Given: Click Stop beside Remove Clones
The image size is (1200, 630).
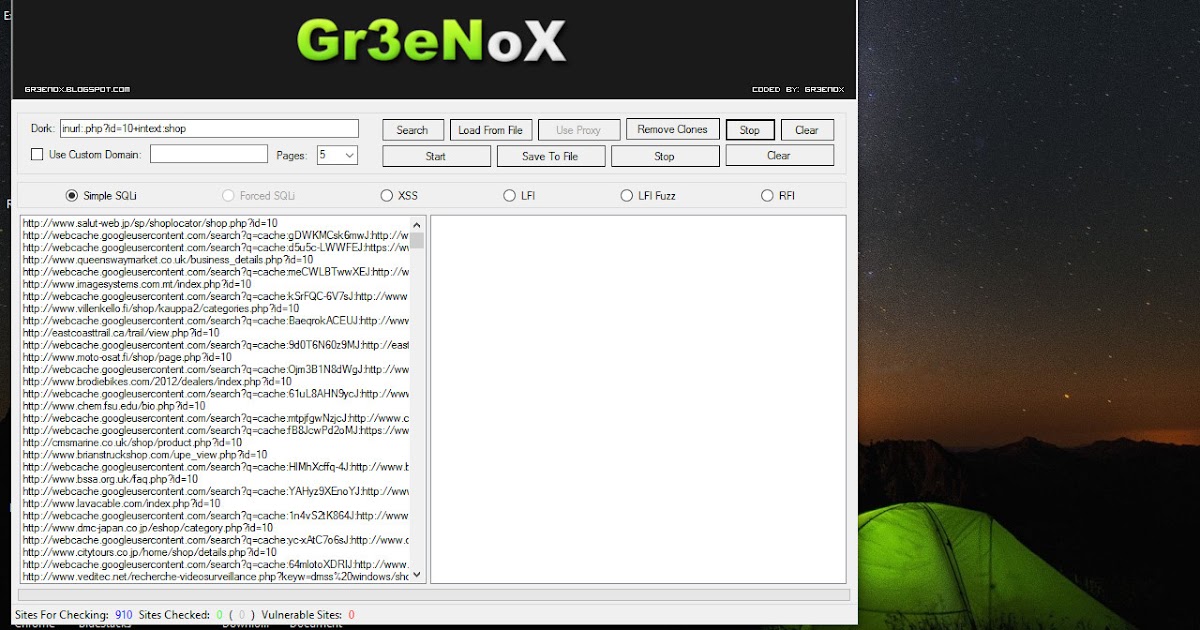Looking at the screenshot, I should click(750, 130).
